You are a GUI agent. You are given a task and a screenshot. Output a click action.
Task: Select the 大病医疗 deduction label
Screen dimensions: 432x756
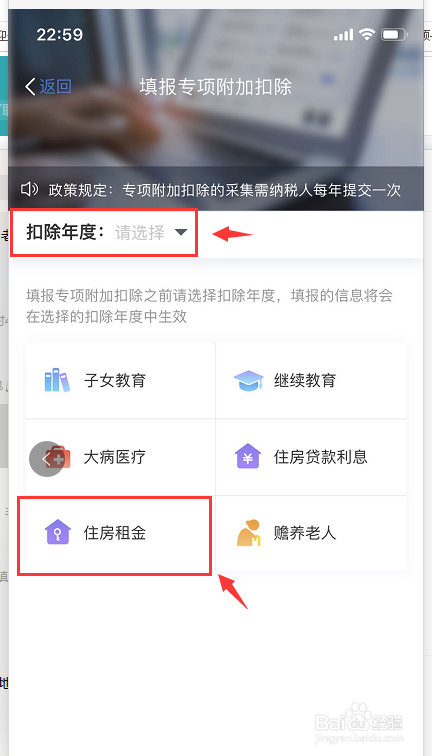pos(115,457)
